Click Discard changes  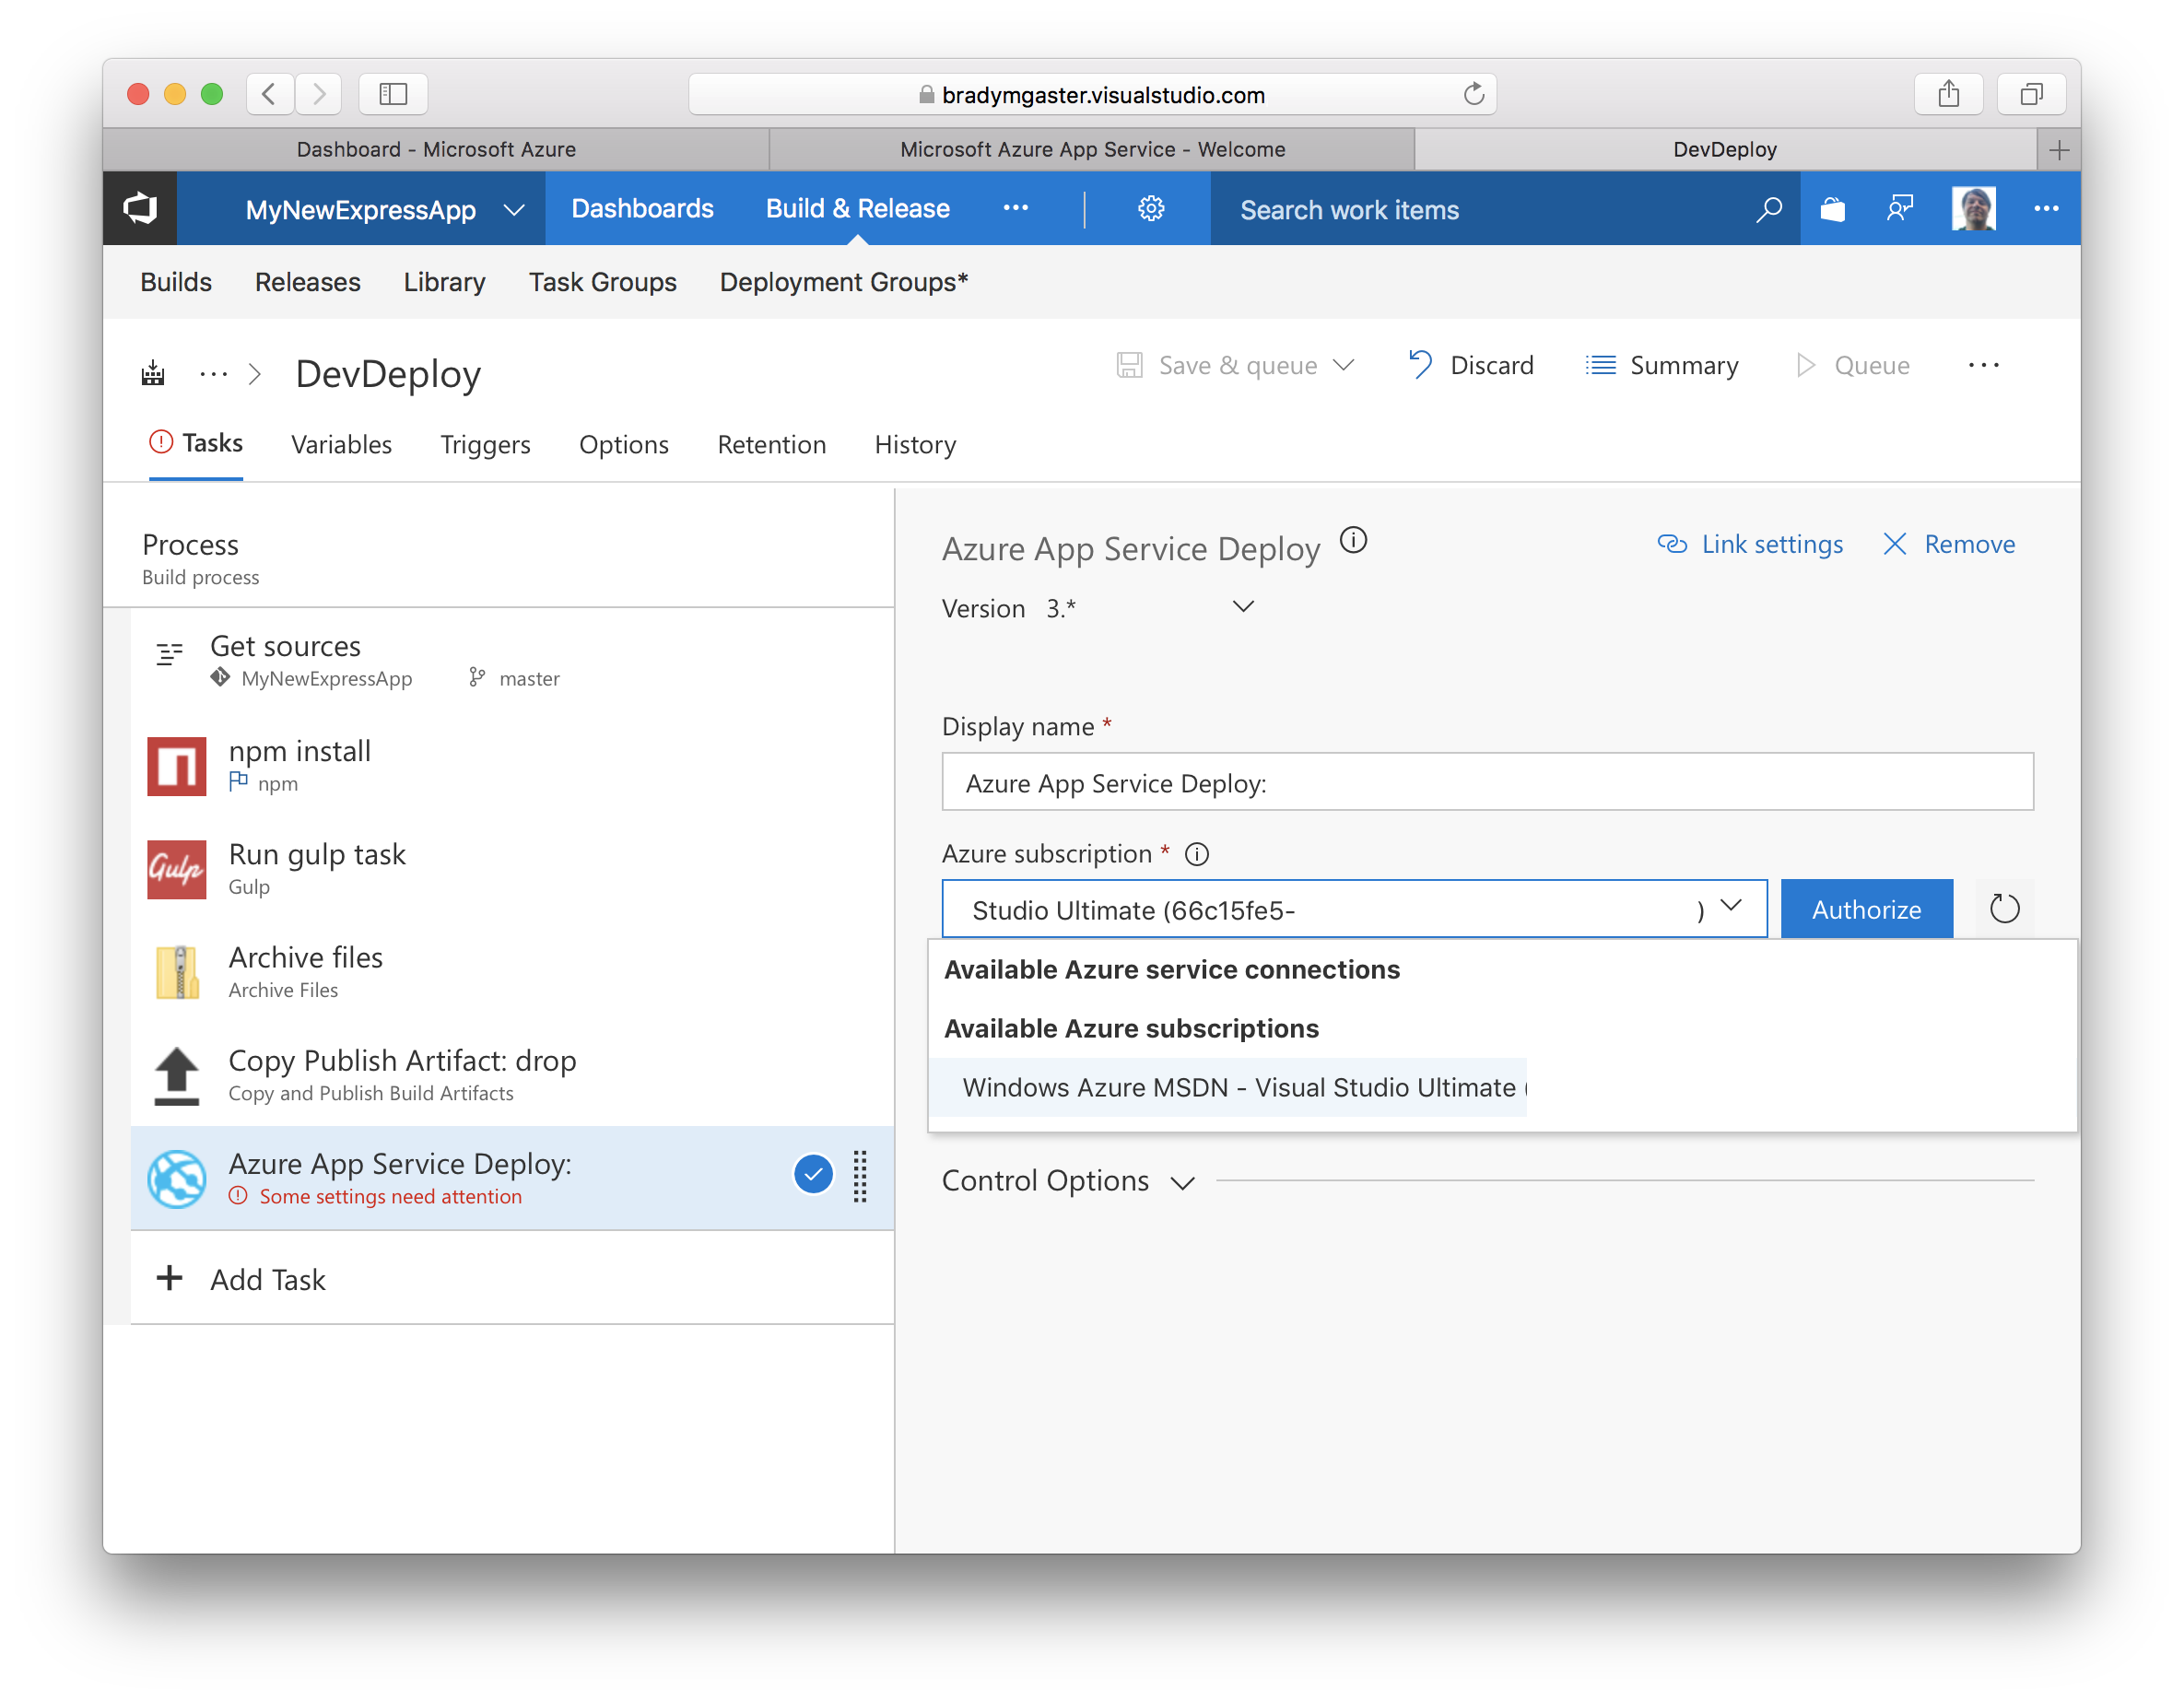(1470, 365)
